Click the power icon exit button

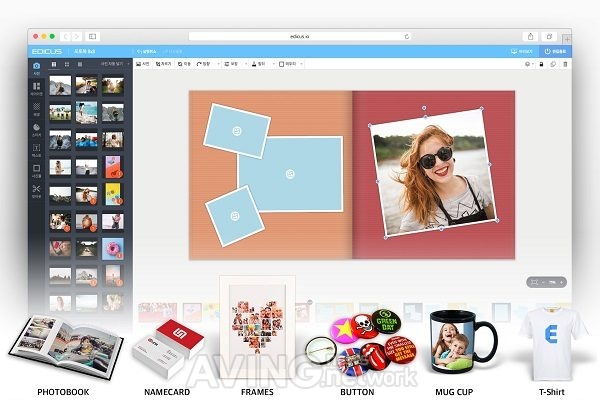click(555, 51)
